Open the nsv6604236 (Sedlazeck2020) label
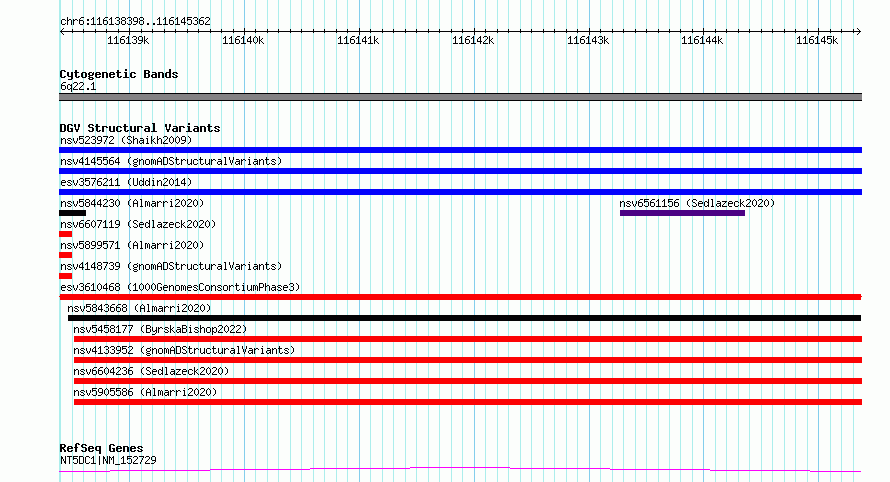The image size is (890, 482). (151, 371)
